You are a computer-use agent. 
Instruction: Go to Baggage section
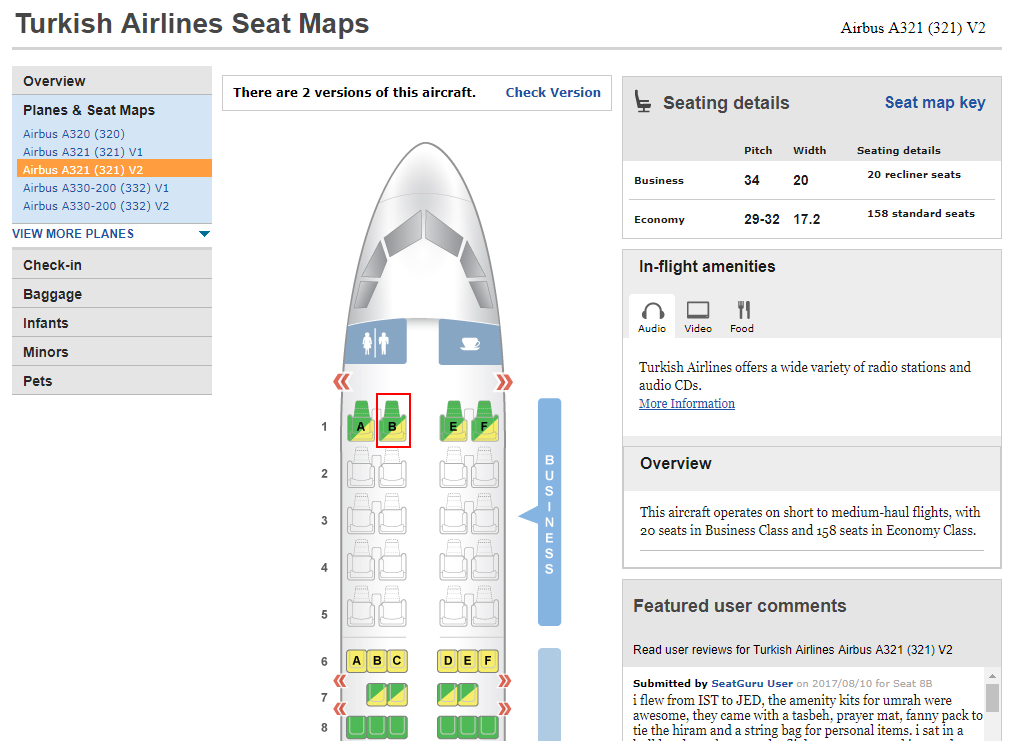pos(112,294)
